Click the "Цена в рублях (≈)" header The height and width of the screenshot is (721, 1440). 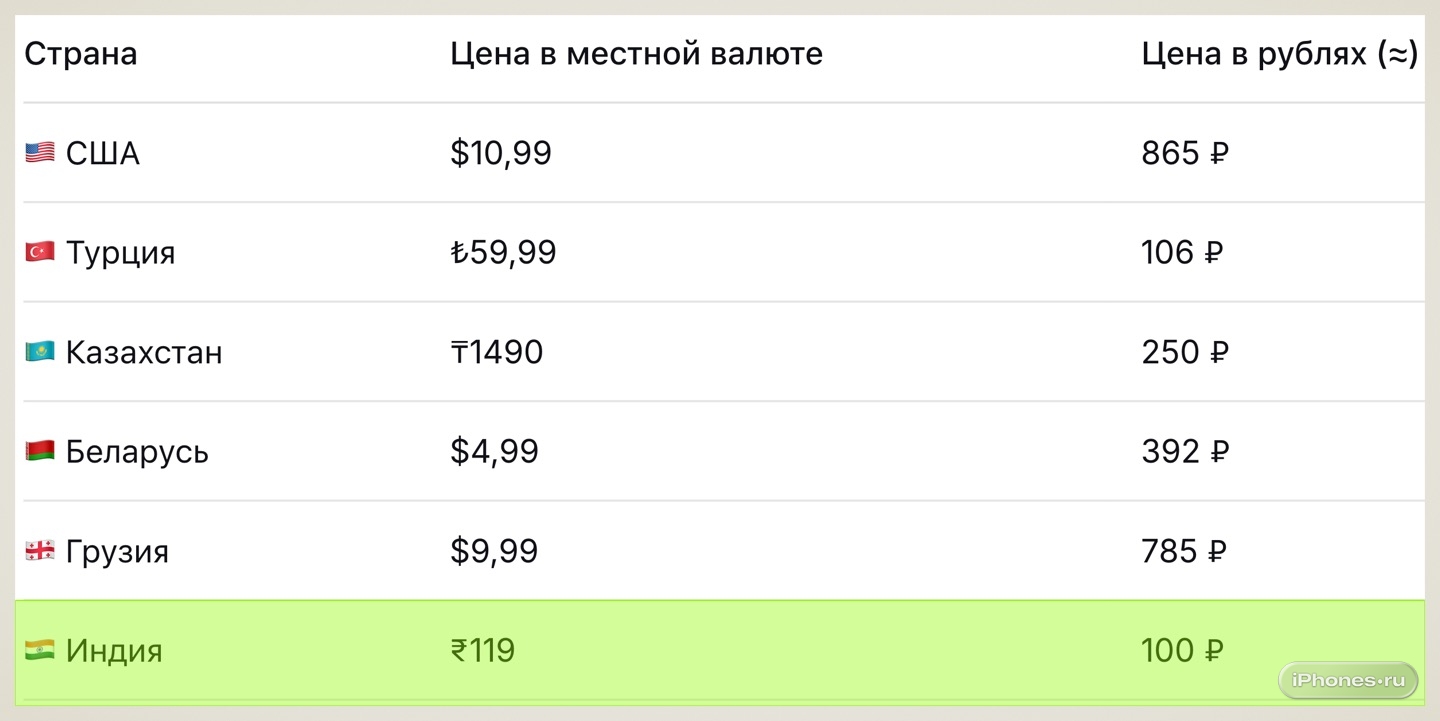[x=1279, y=54]
